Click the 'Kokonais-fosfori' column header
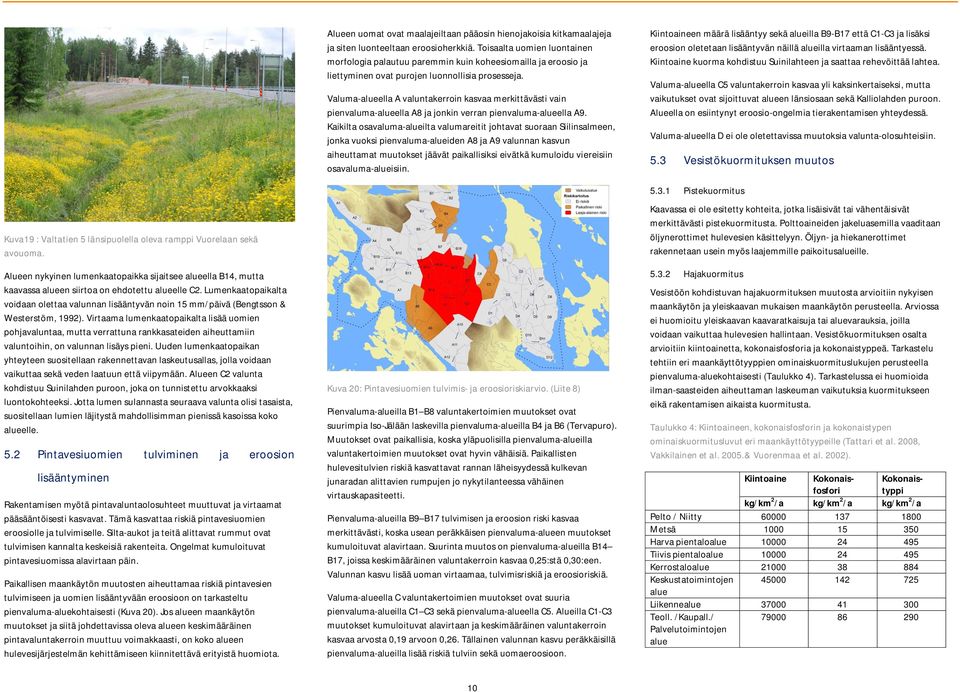This screenshot has height=692, width=960. [833, 484]
